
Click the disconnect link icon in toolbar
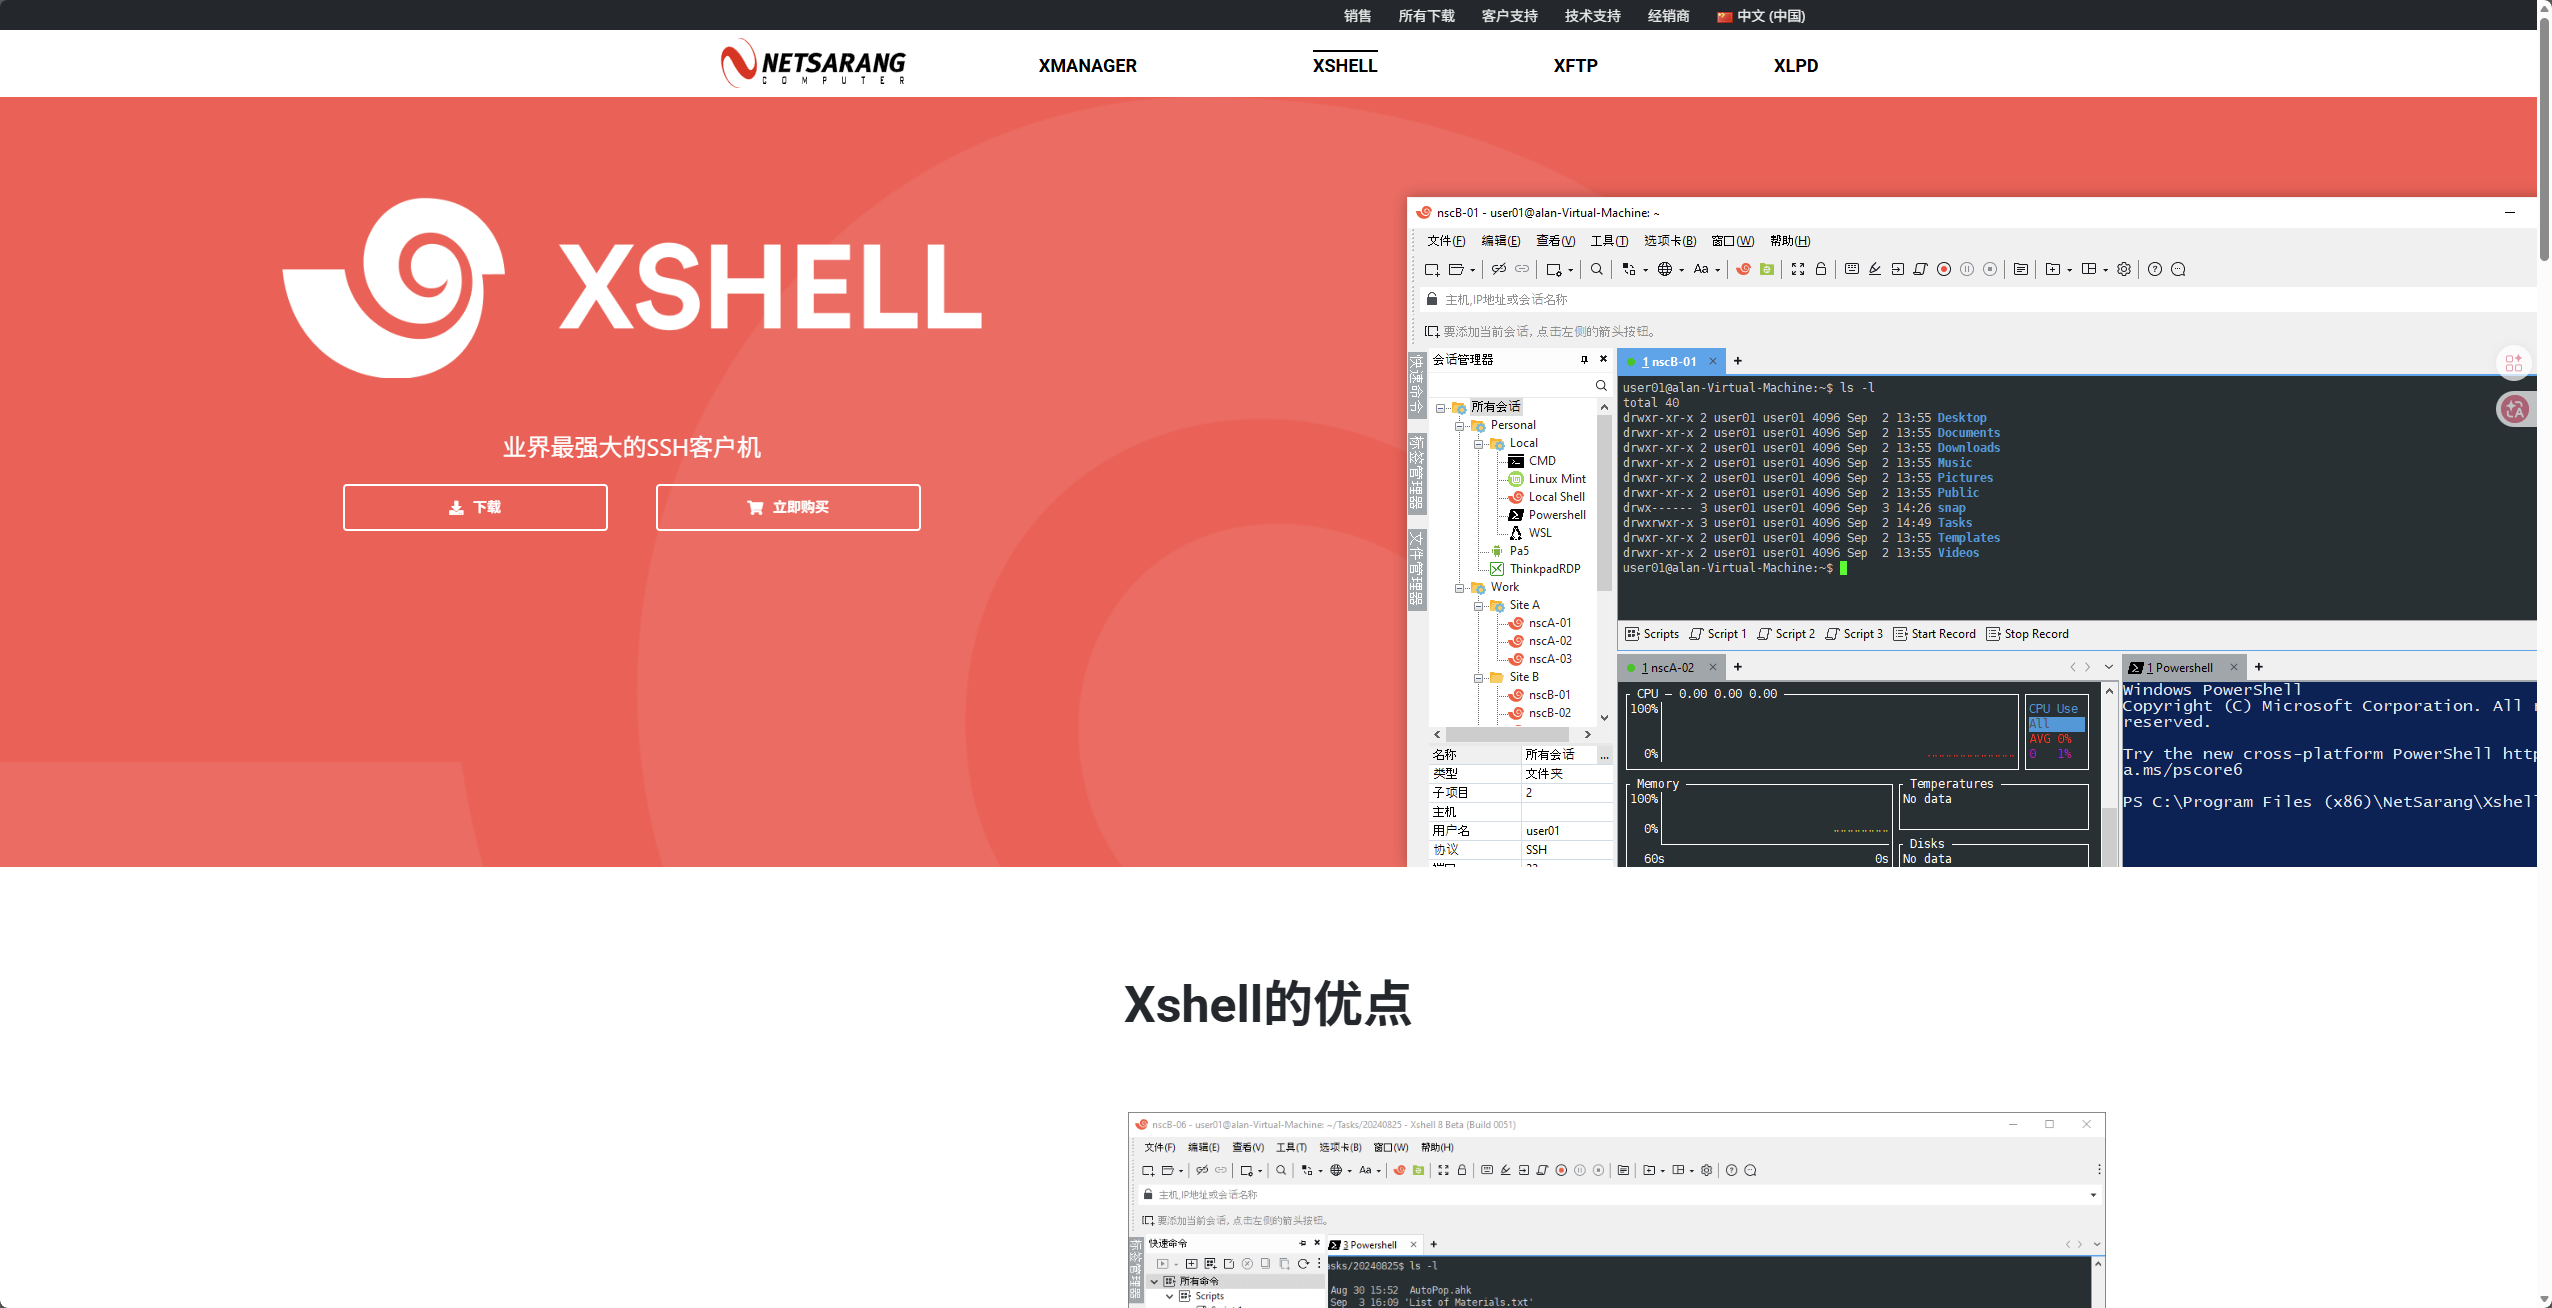(1498, 269)
